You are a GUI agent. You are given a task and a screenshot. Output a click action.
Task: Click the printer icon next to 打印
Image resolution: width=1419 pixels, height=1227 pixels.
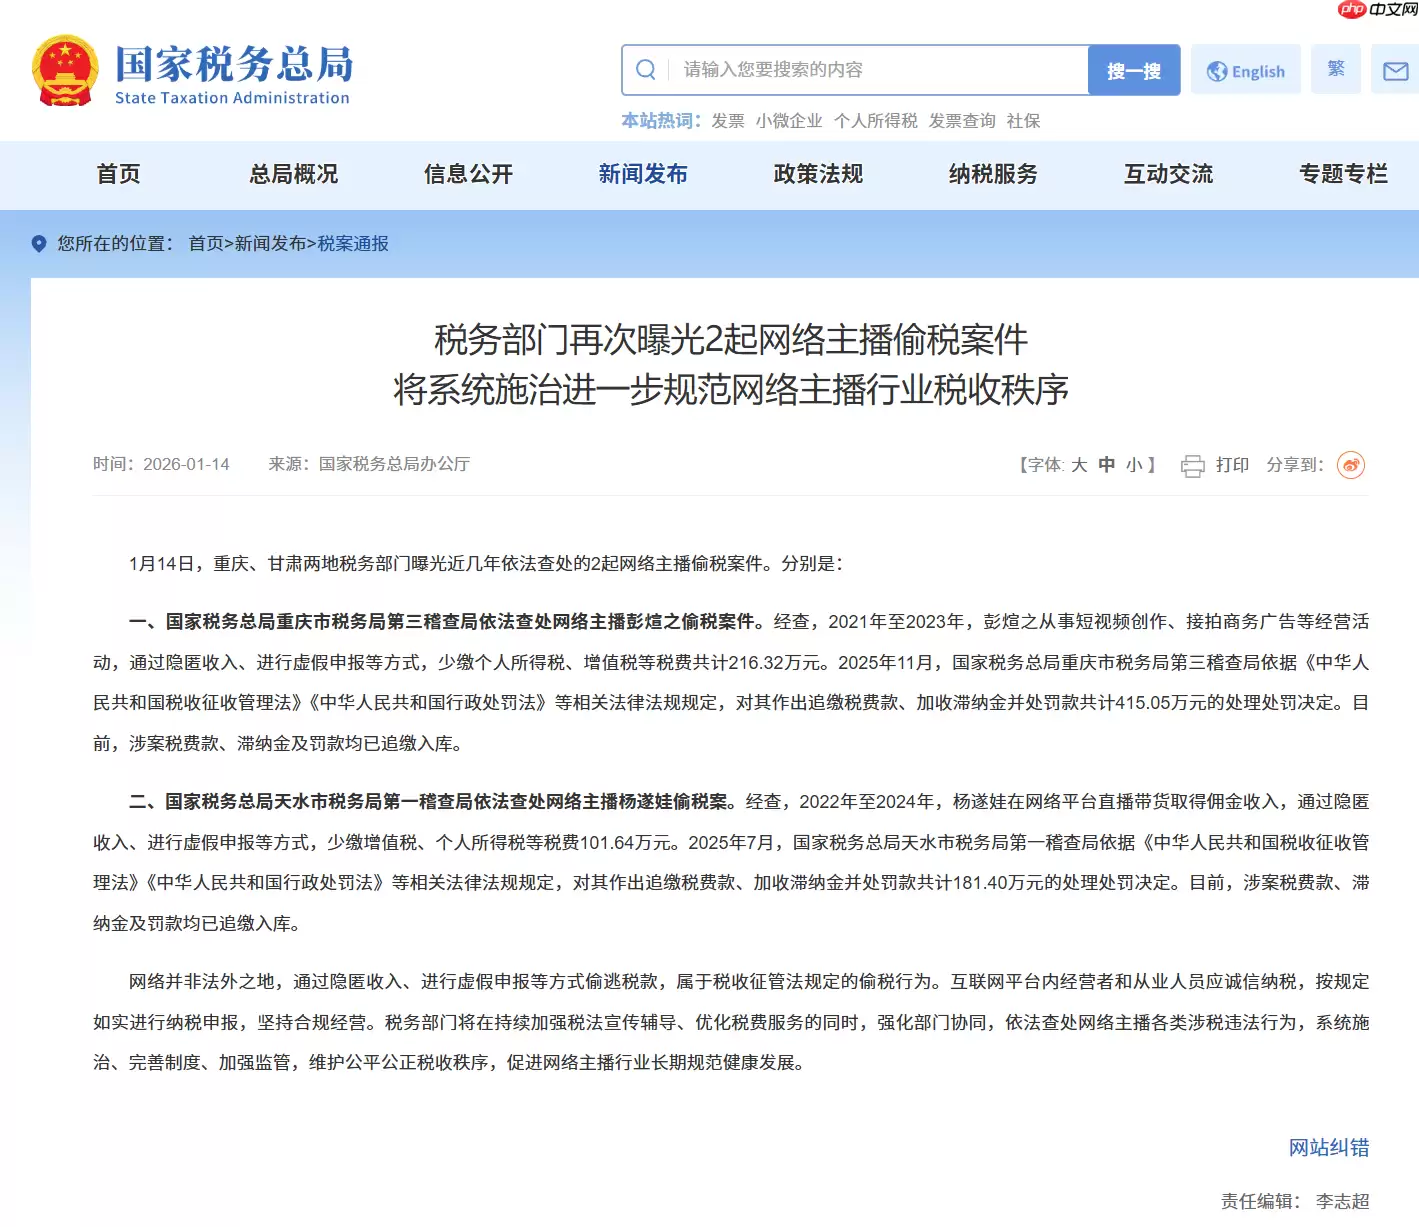point(1191,464)
